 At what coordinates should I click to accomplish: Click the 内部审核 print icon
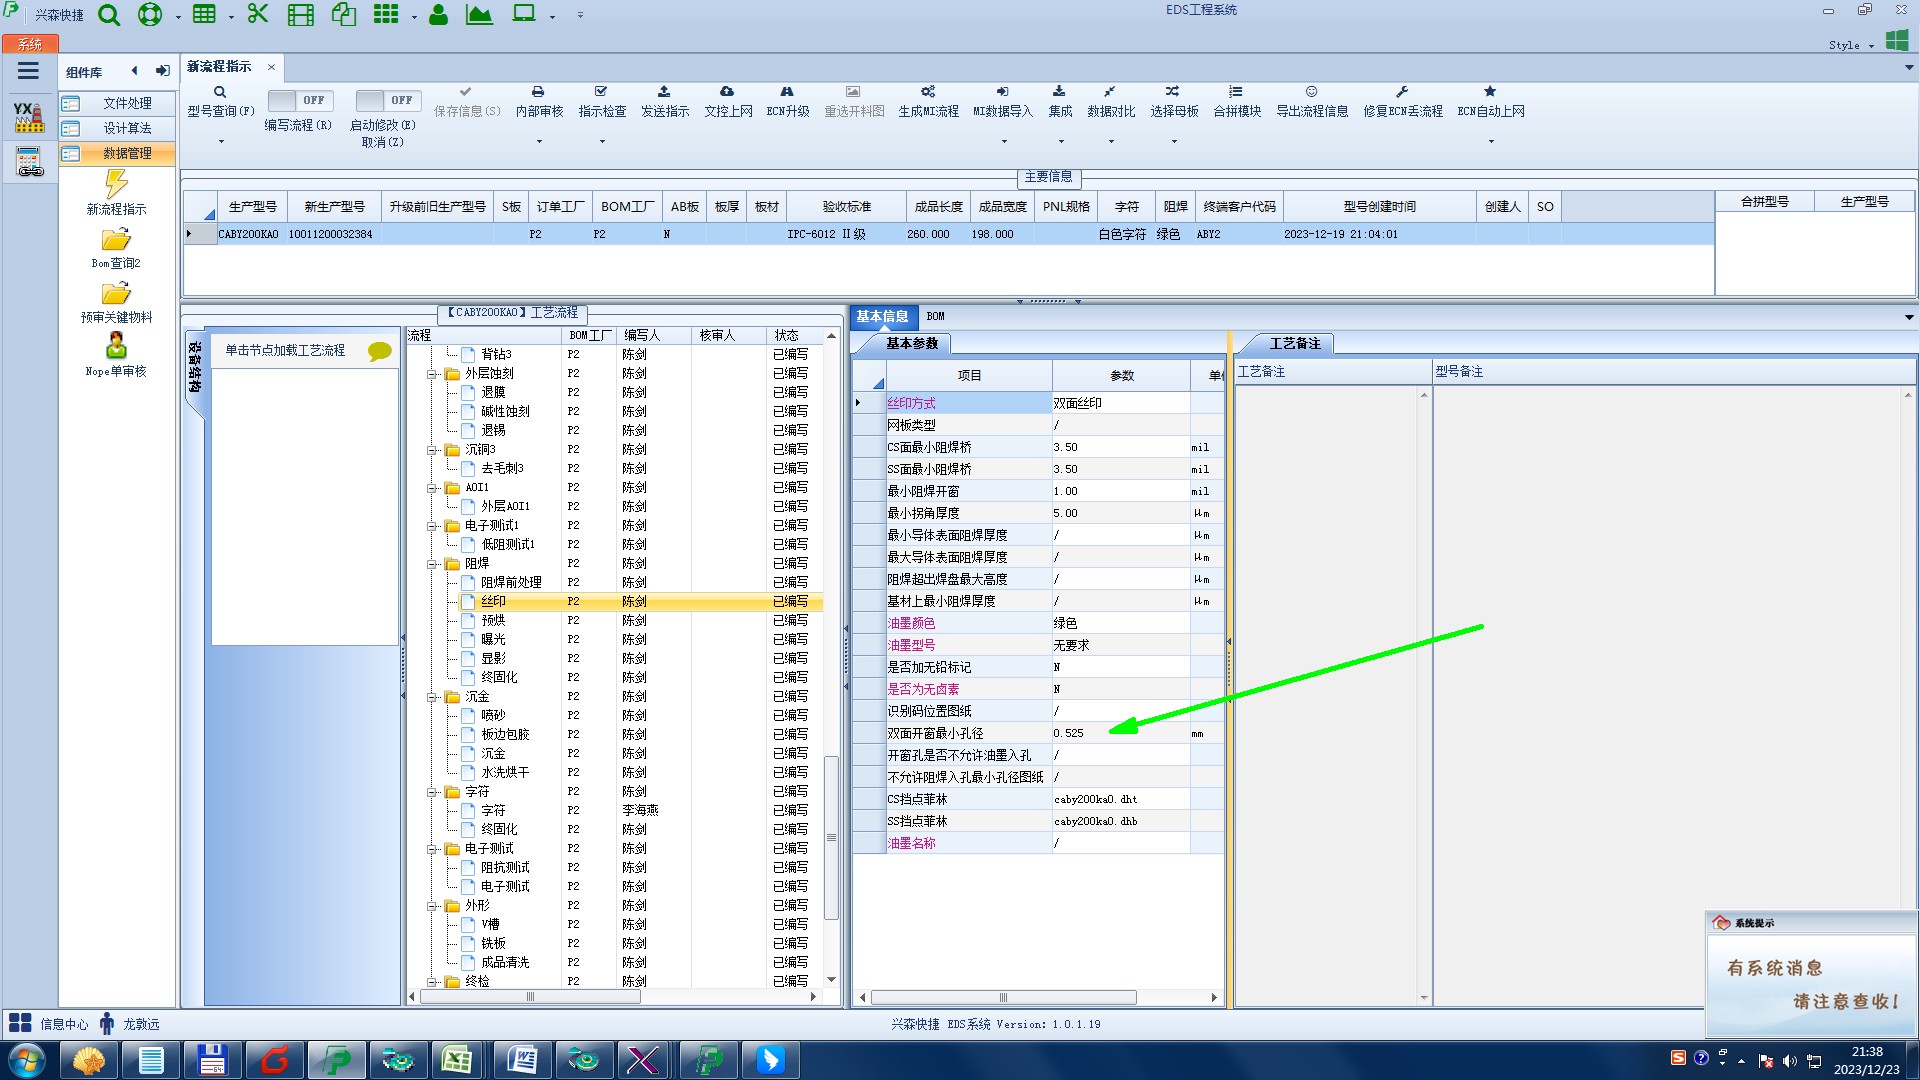(x=538, y=92)
